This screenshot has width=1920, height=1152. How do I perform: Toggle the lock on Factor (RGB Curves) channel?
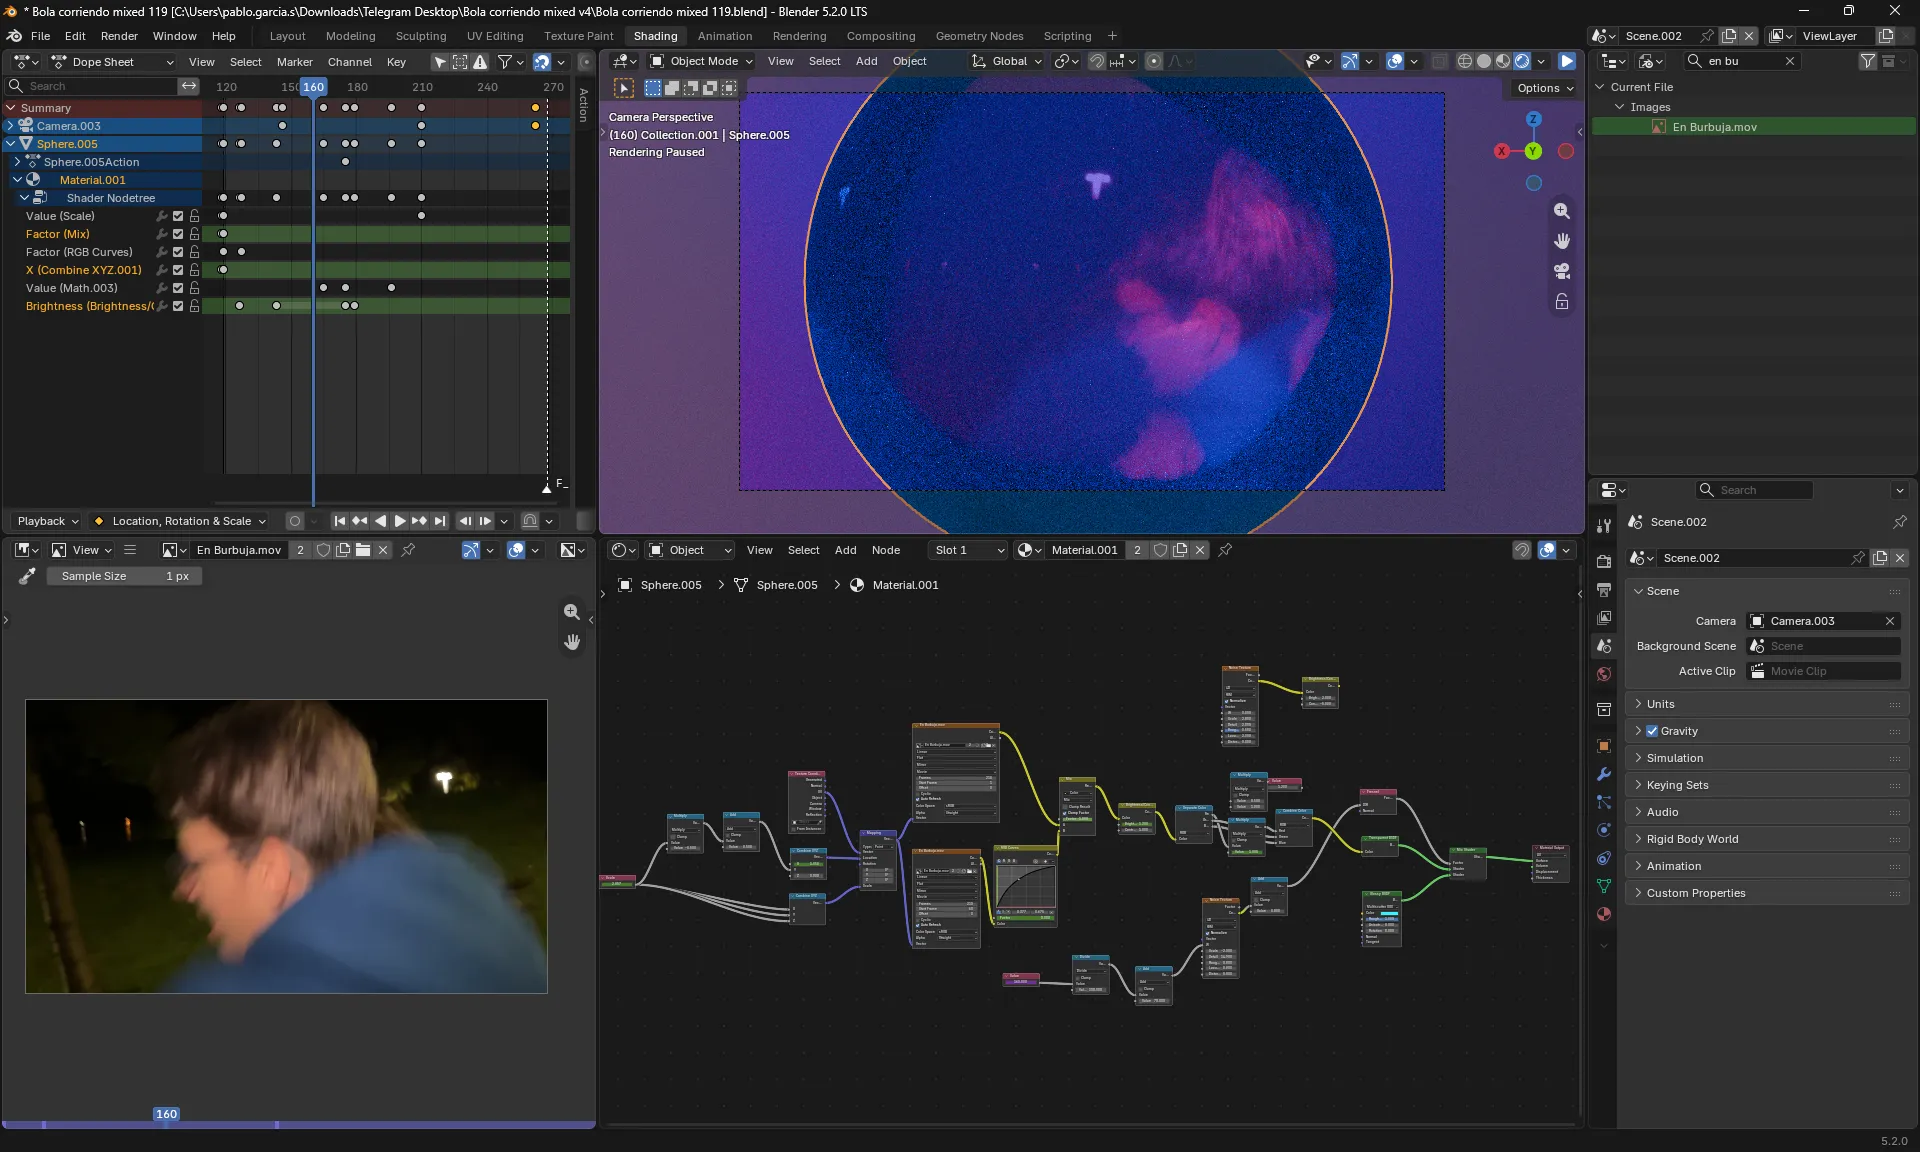(194, 252)
